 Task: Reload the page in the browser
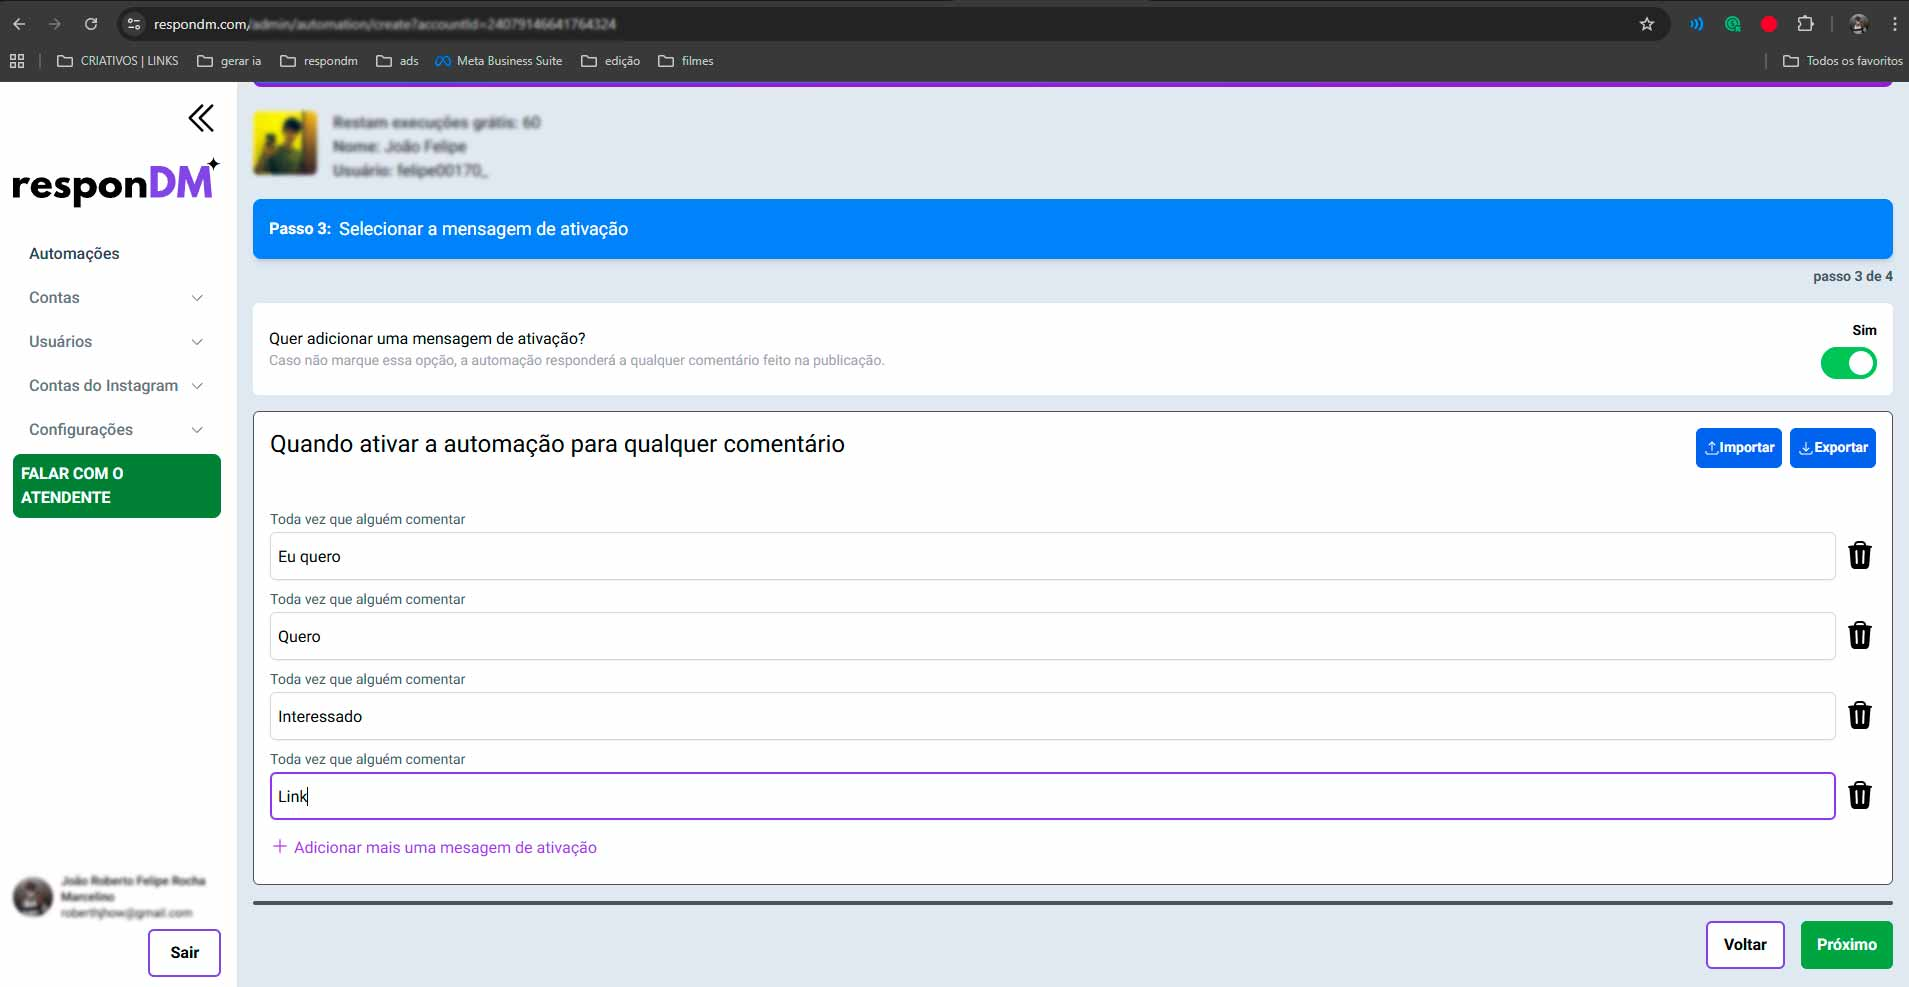click(x=91, y=24)
